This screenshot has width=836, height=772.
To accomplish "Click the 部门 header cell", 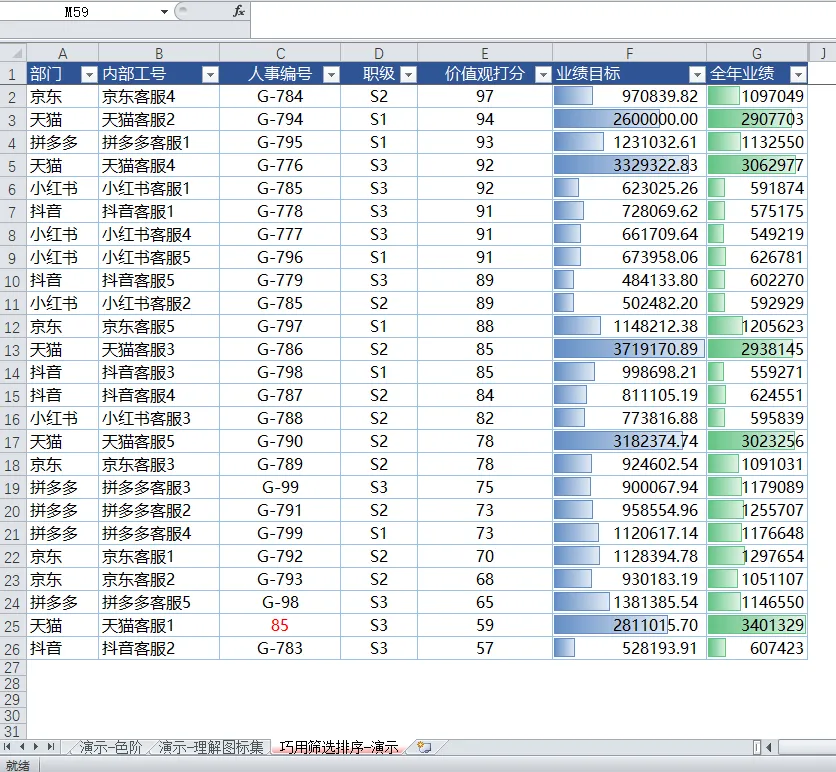I will pyautogui.click(x=62, y=74).
